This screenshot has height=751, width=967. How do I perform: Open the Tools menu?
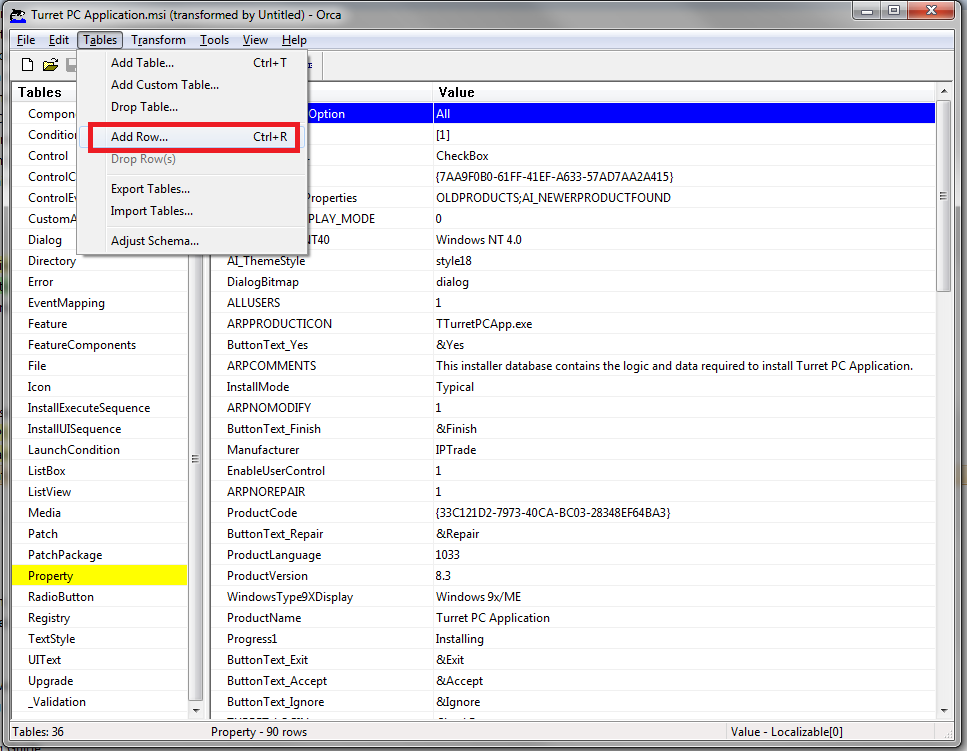(x=214, y=40)
